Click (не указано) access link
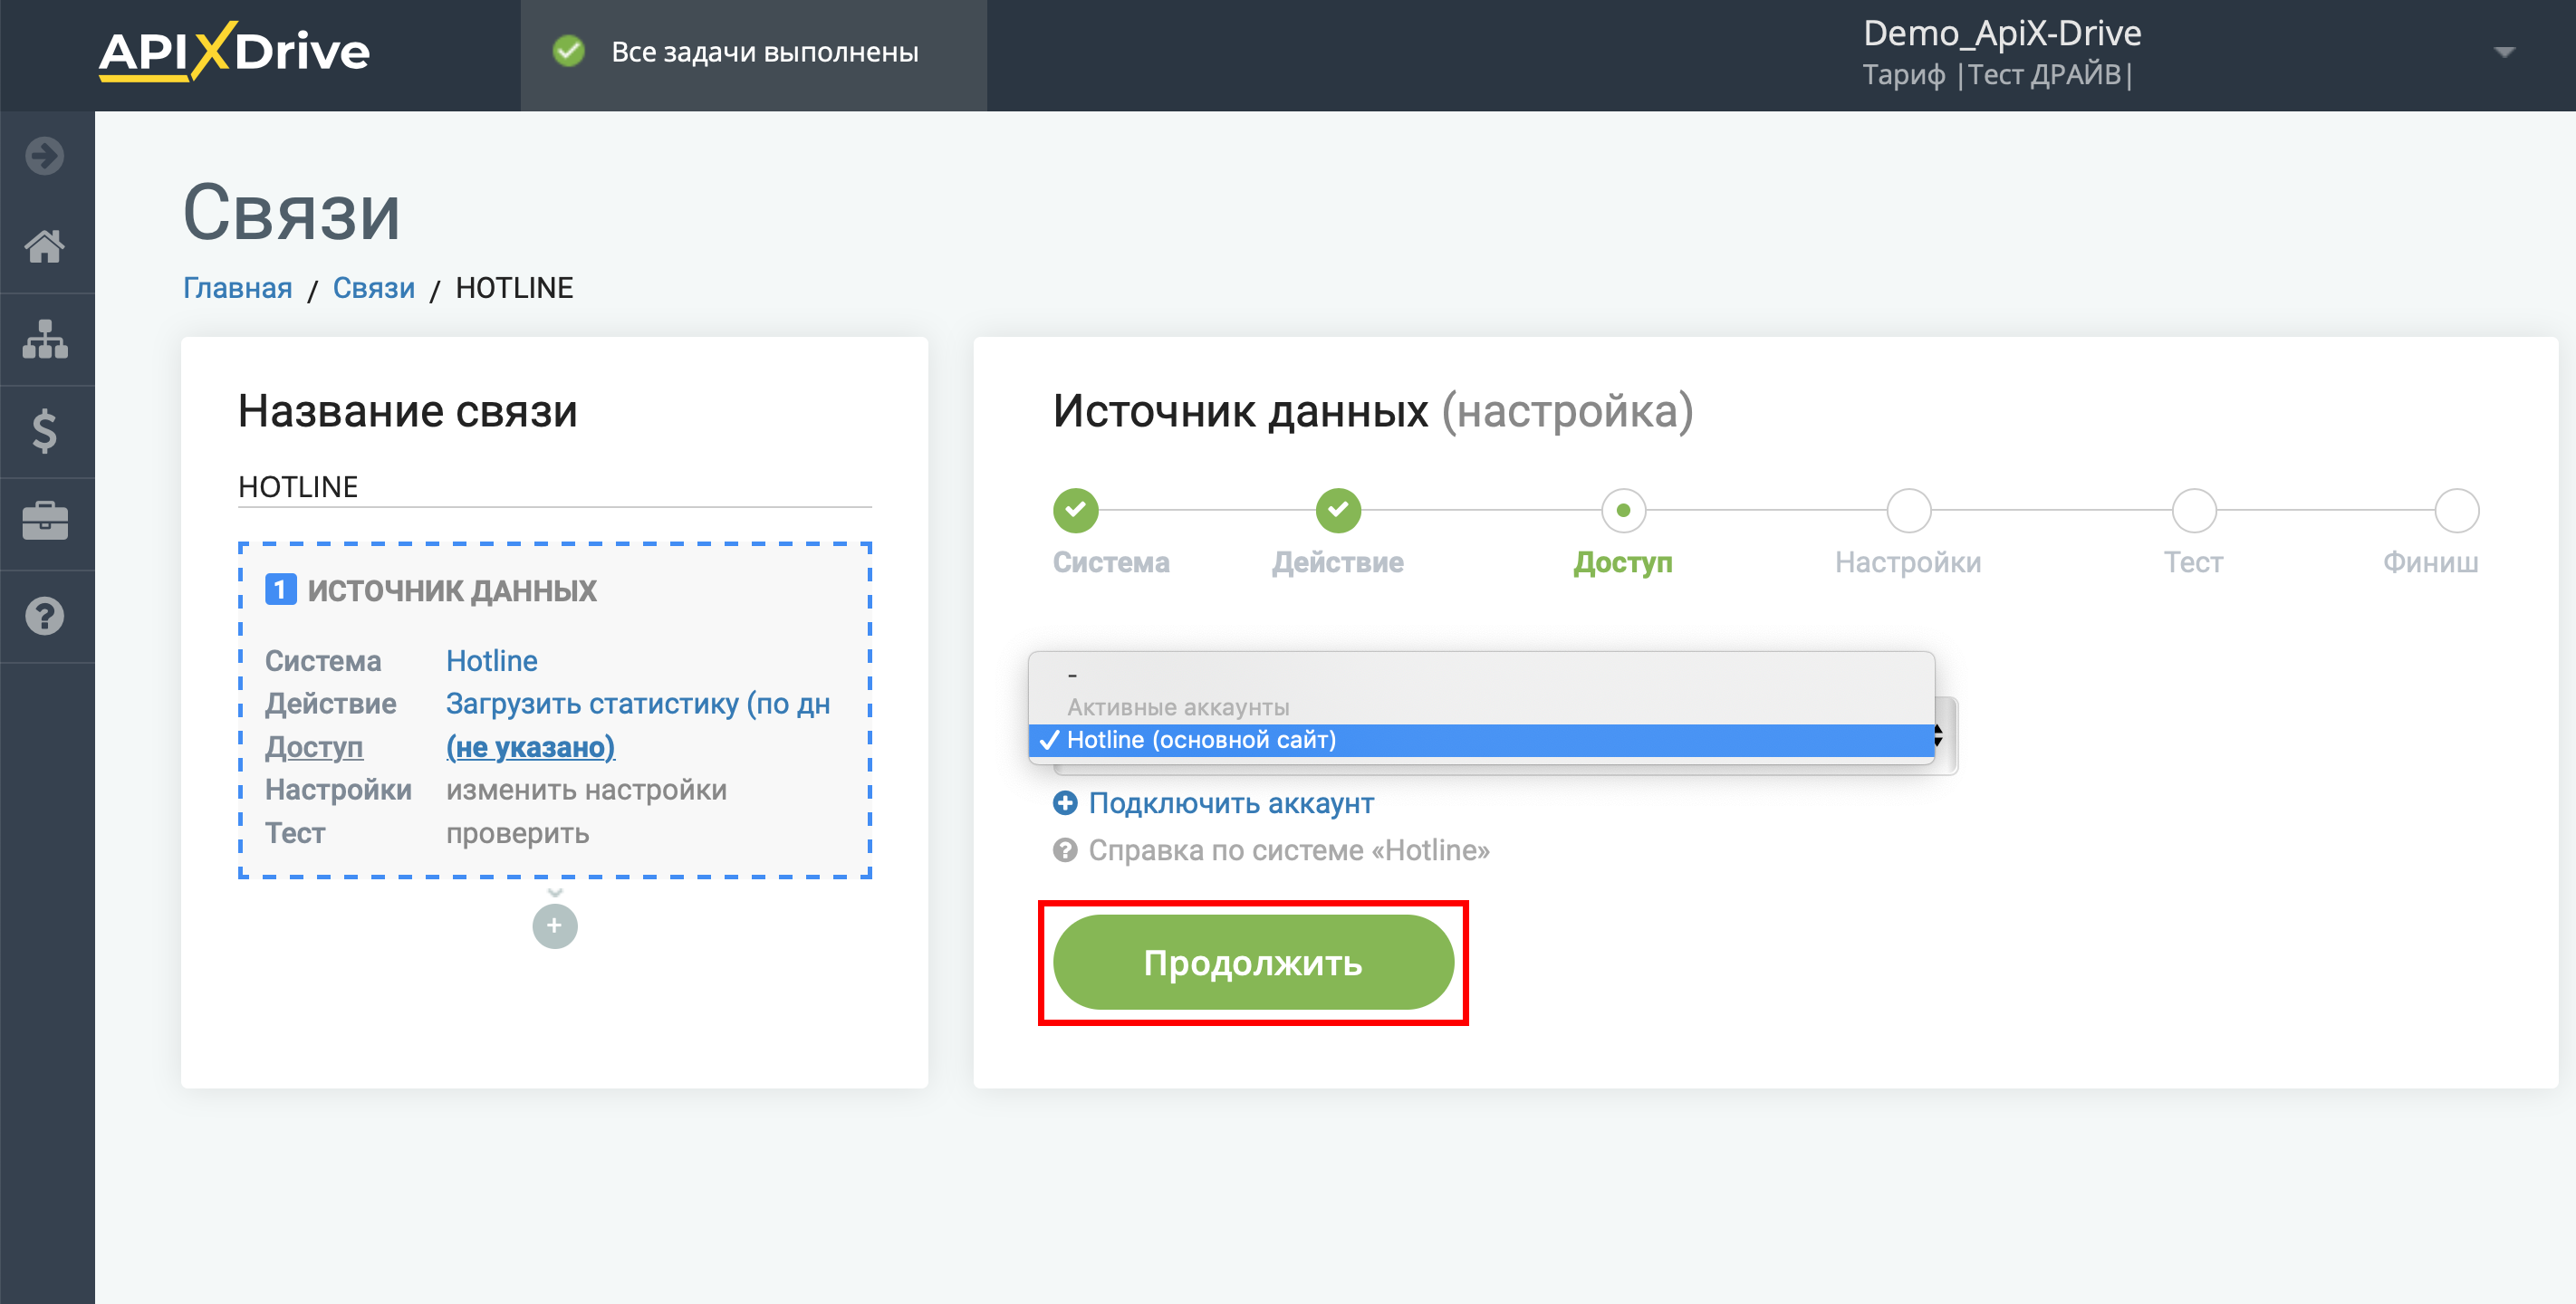Screen dimensions: 2576x1304 [530, 747]
